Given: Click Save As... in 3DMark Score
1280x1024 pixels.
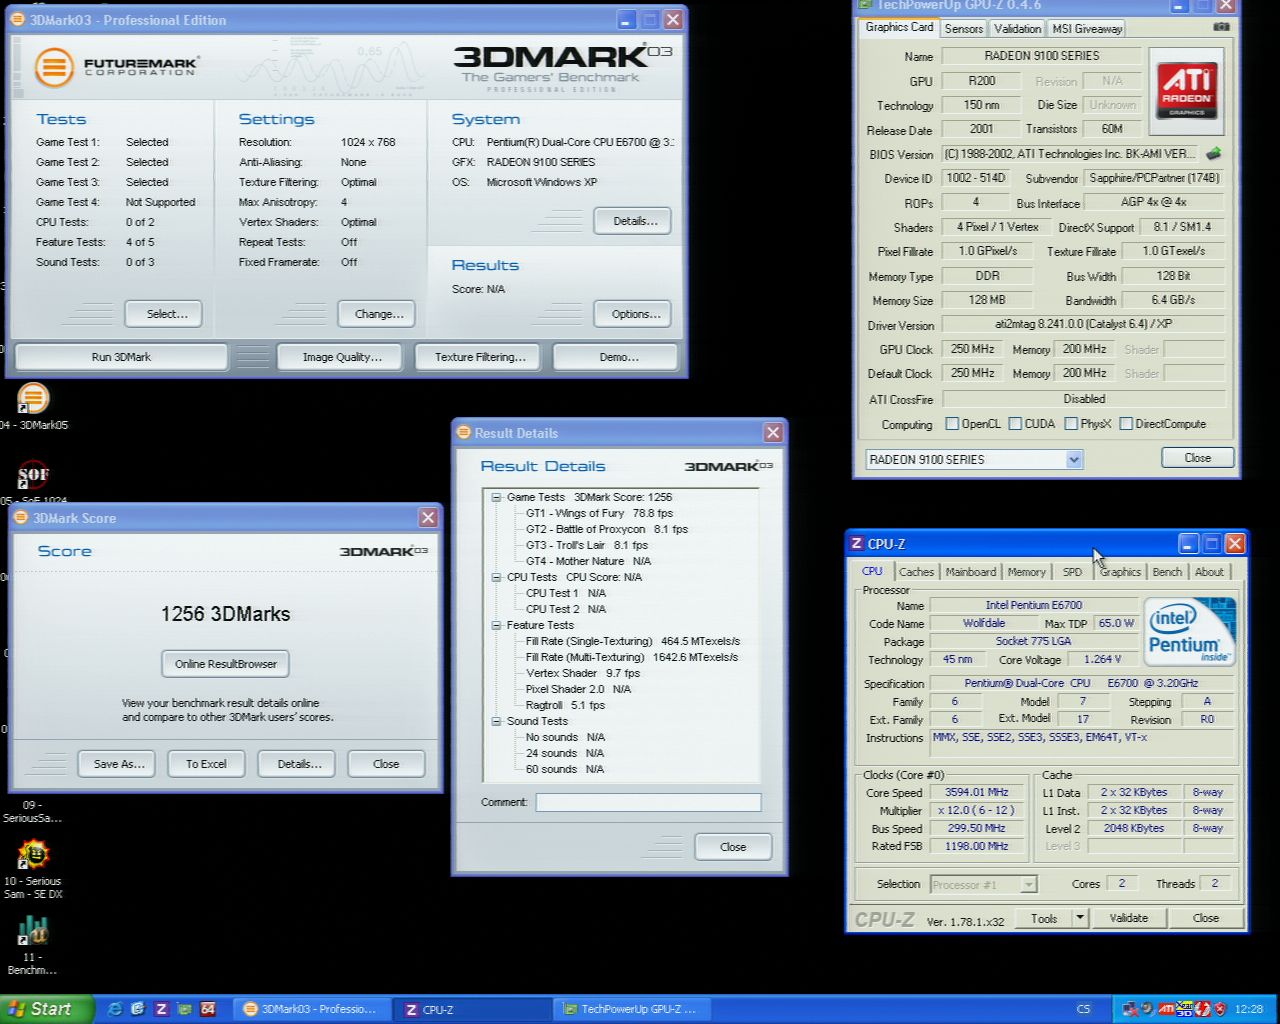Looking at the screenshot, I should point(119,764).
